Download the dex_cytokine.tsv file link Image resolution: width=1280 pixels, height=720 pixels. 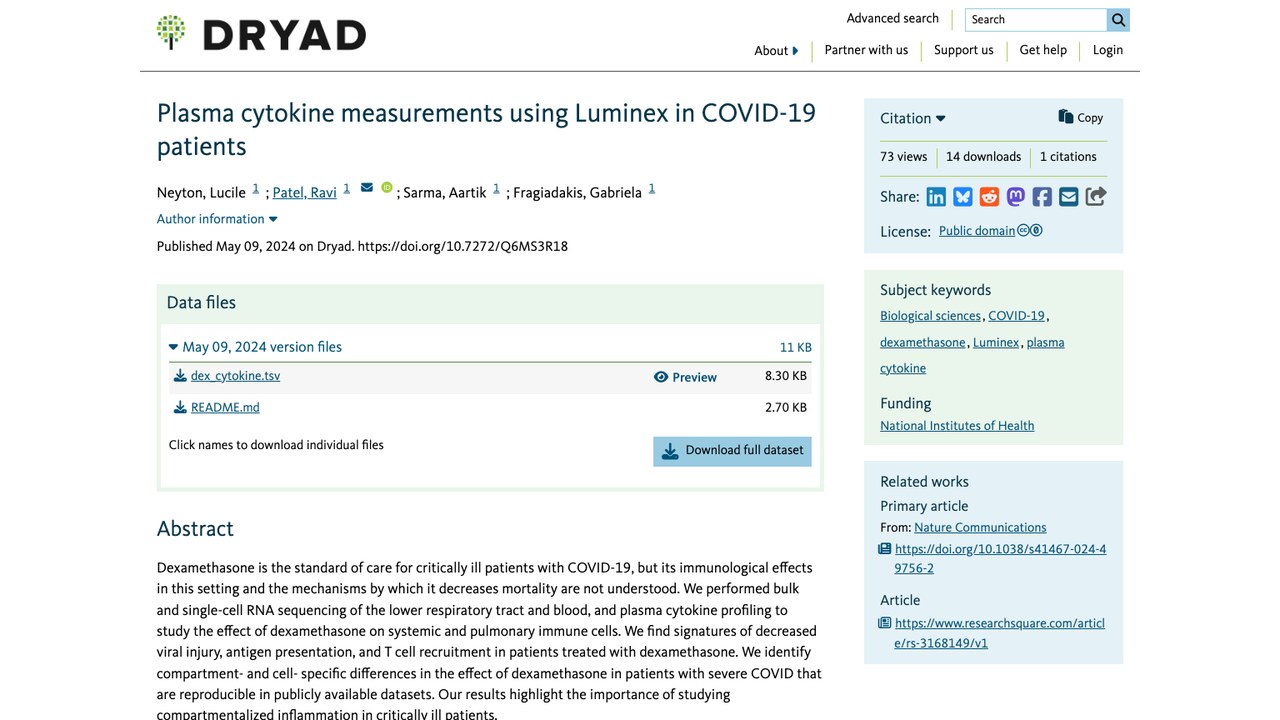(x=235, y=376)
